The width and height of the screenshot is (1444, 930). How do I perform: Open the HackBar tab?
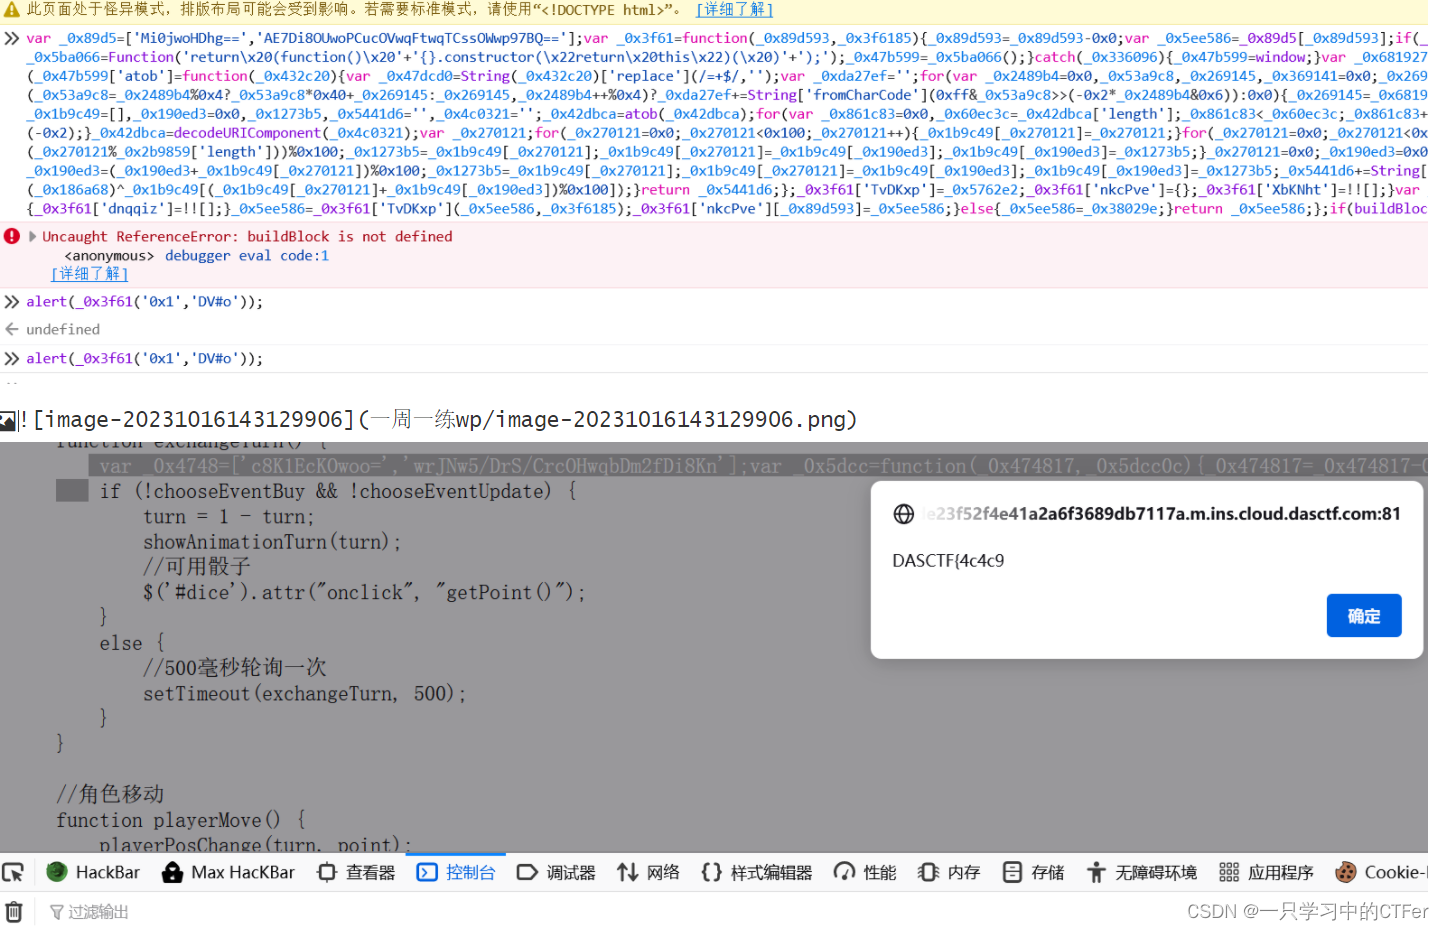(93, 872)
